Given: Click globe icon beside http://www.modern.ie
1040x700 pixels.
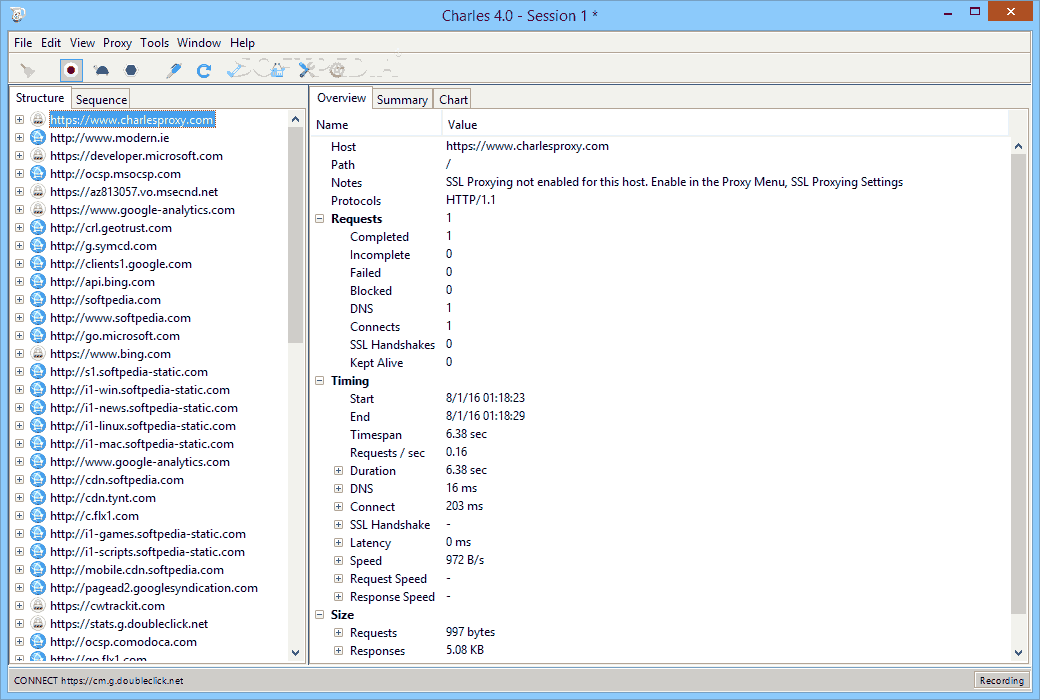Looking at the screenshot, I should [38, 137].
